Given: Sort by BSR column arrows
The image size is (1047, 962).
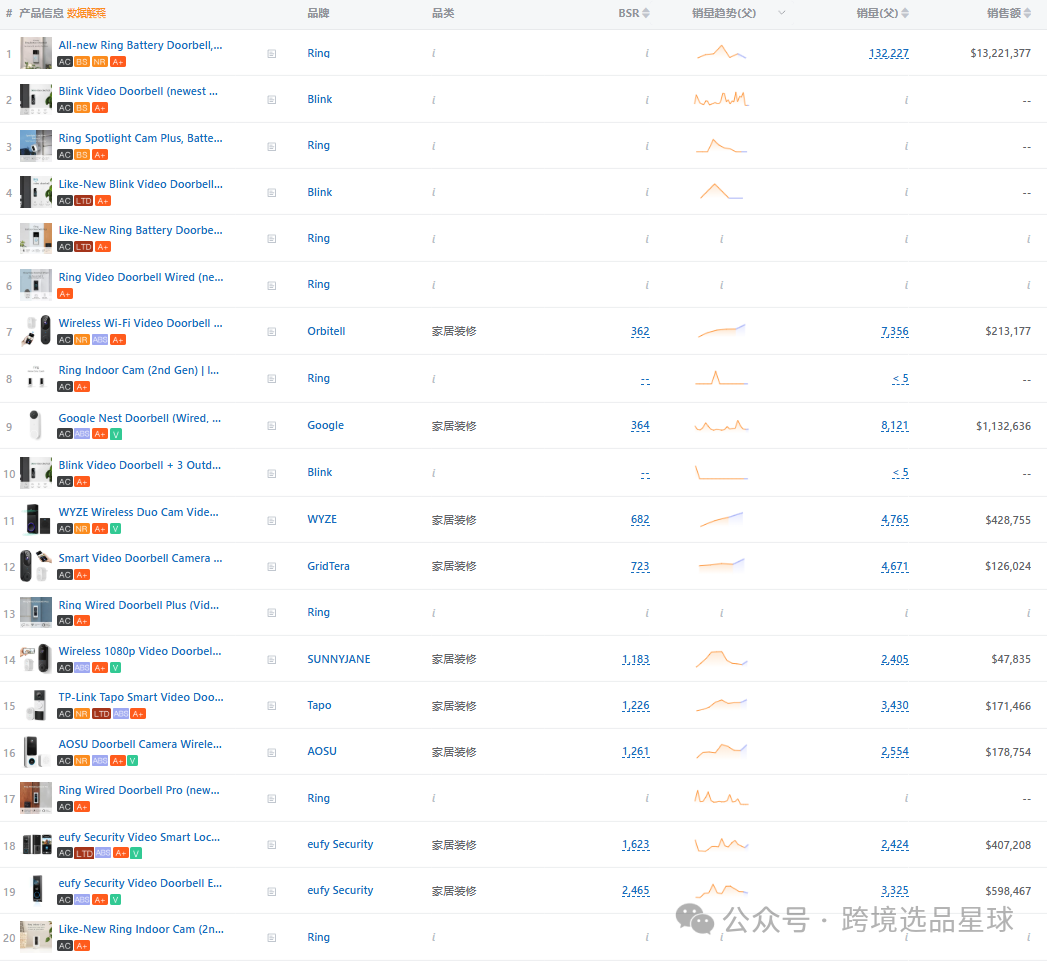Looking at the screenshot, I should 646,13.
